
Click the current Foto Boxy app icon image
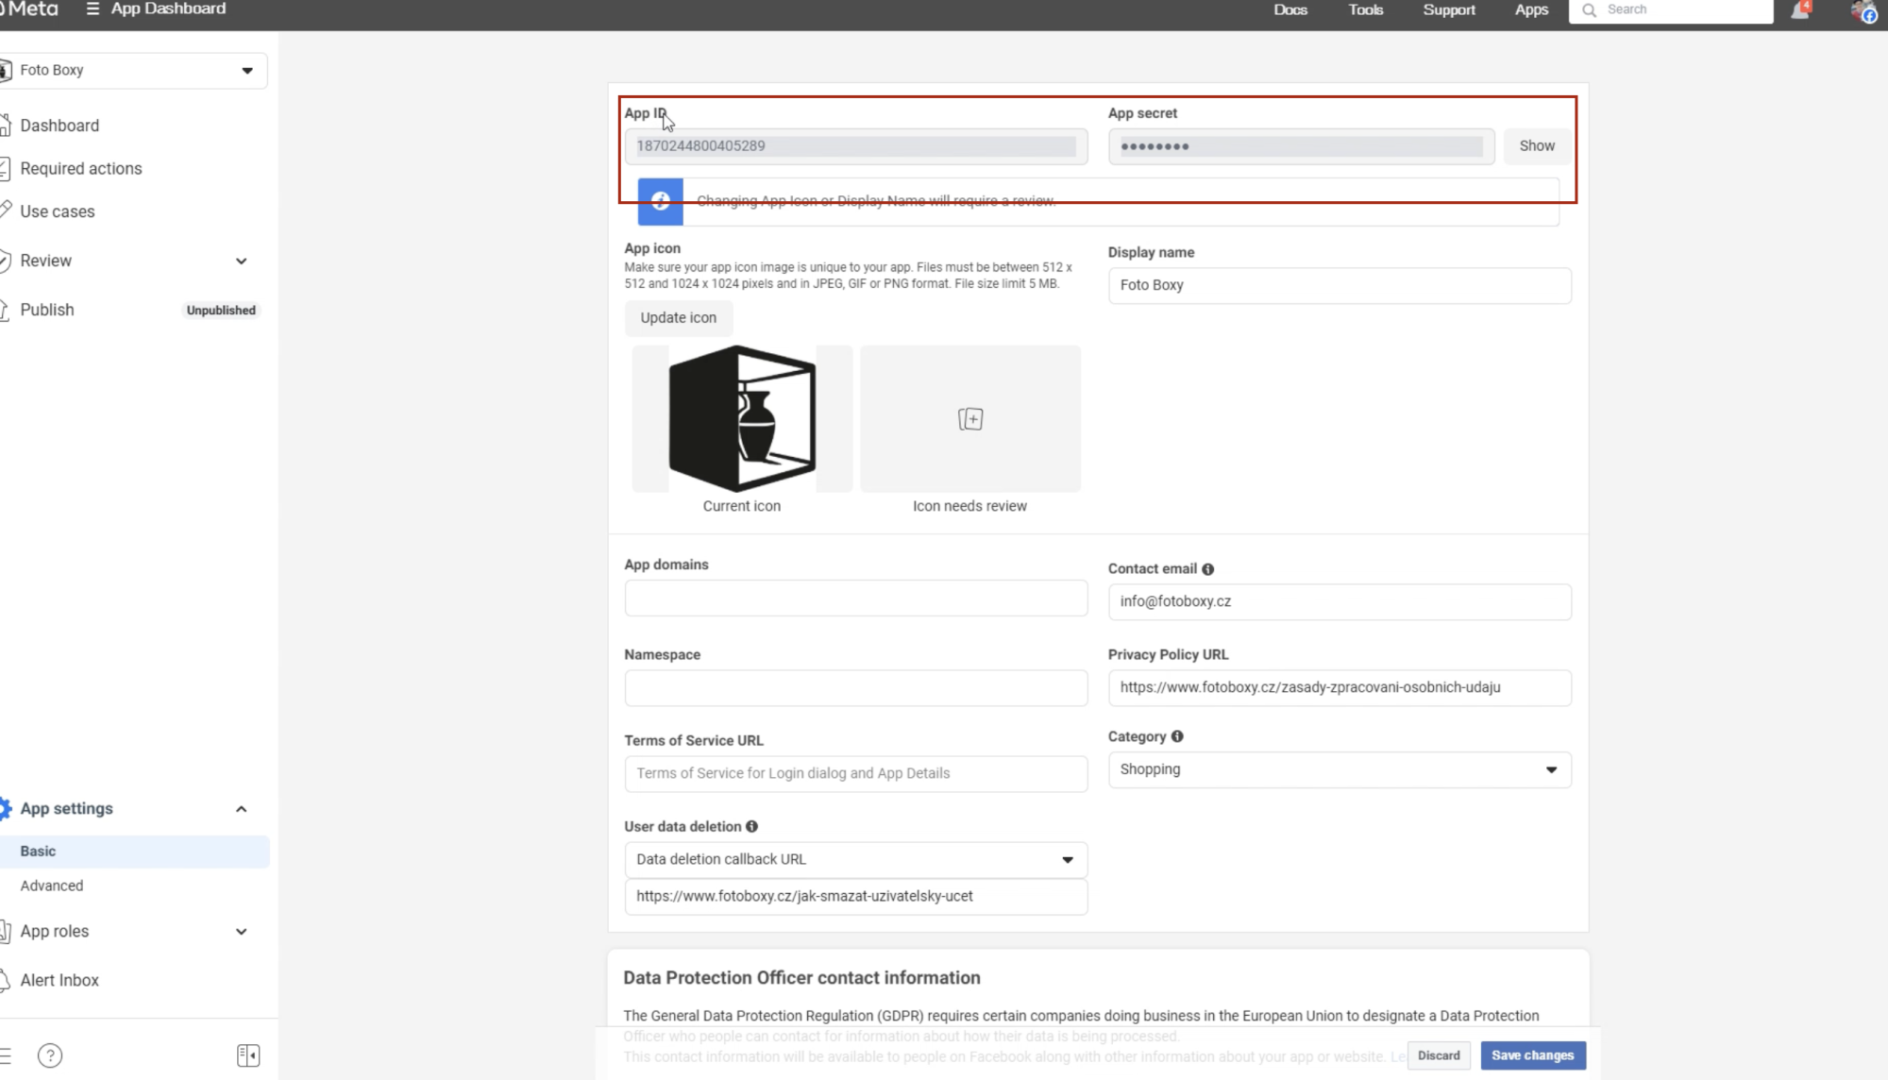pos(742,418)
